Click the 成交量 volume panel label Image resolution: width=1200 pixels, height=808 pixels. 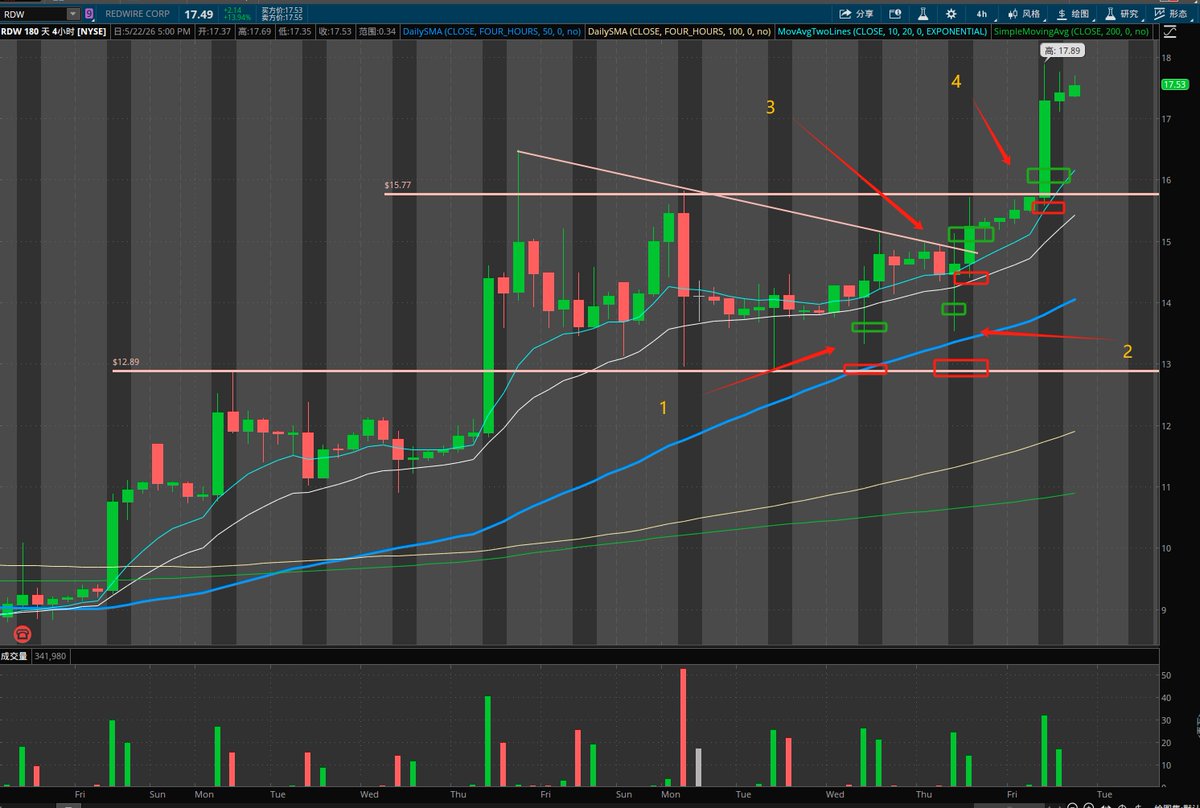tap(14, 656)
